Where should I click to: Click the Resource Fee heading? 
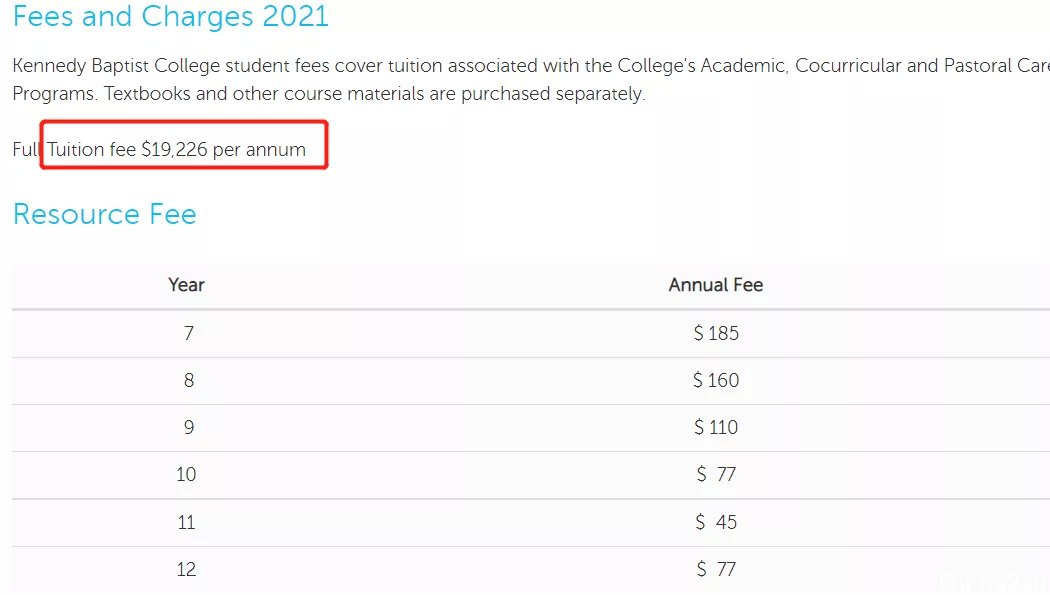click(x=104, y=214)
